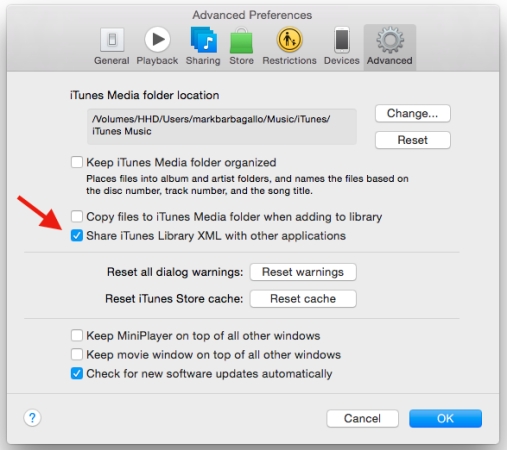The height and width of the screenshot is (450, 507).
Task: Cancel the preferences dialog
Action: click(362, 418)
